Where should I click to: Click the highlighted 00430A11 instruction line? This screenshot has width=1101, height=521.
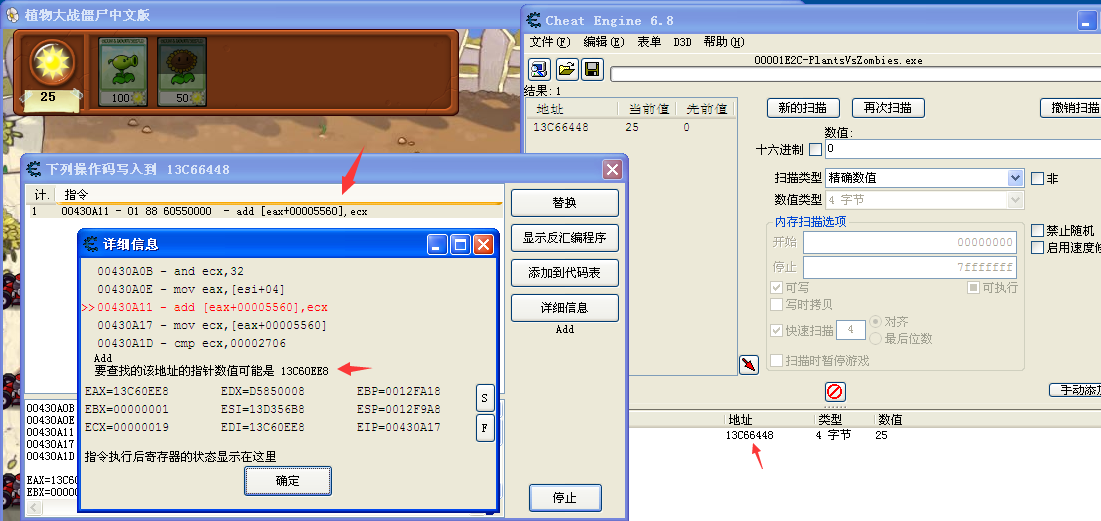tap(212, 308)
